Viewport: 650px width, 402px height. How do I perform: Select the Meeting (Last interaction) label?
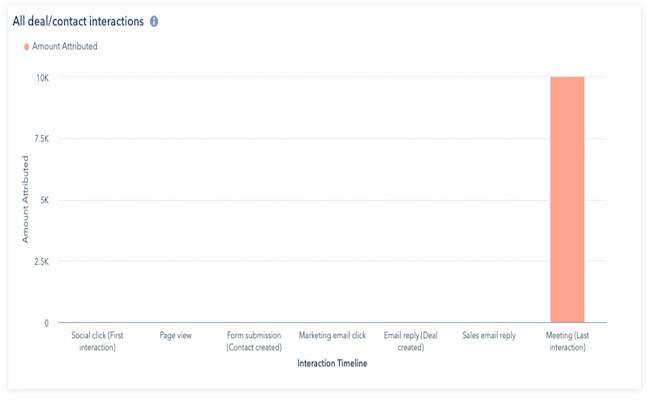click(566, 341)
